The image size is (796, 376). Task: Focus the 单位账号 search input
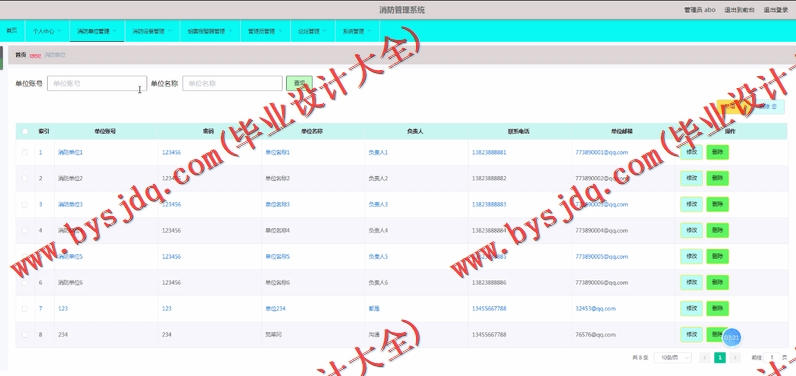tap(97, 83)
